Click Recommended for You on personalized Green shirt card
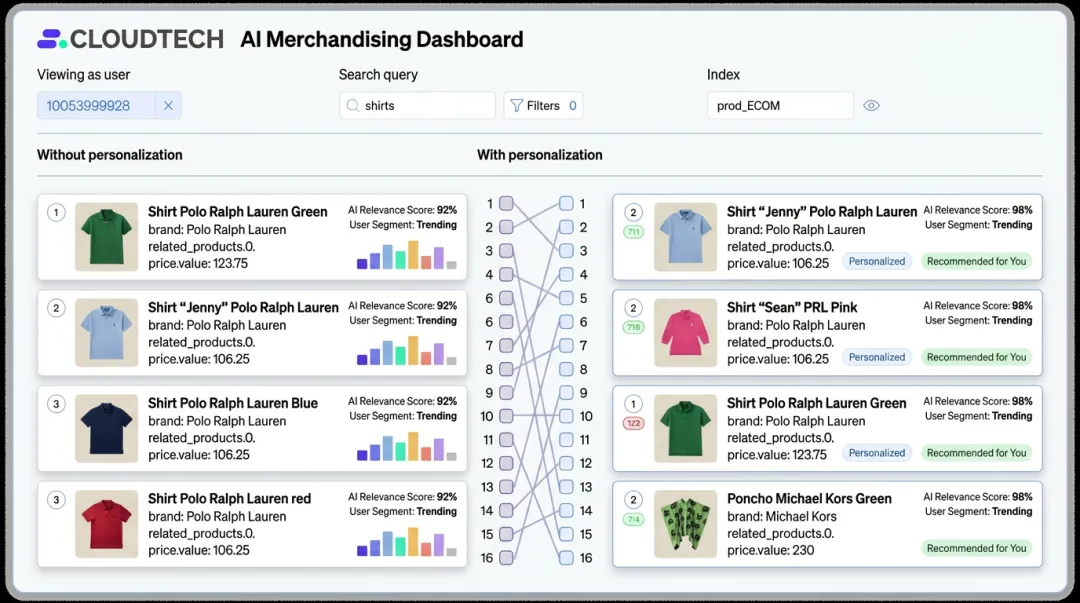Image resolution: width=1080 pixels, height=603 pixels. click(976, 453)
